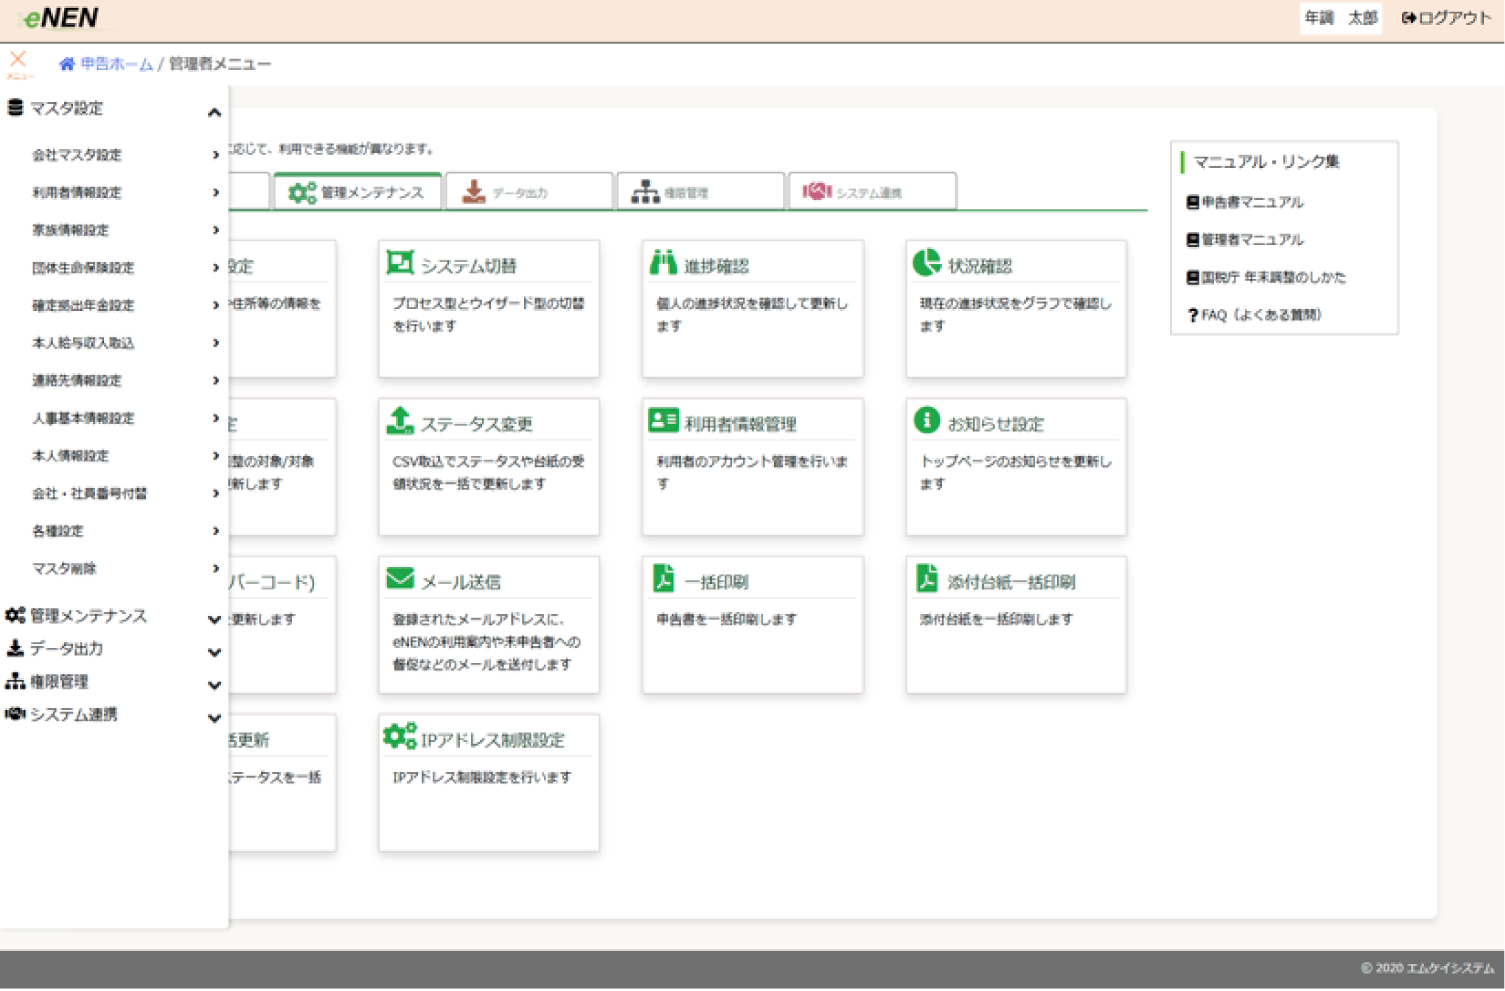The width and height of the screenshot is (1505, 991).
Task: Close the side menu with X icon
Action: pos(18,60)
